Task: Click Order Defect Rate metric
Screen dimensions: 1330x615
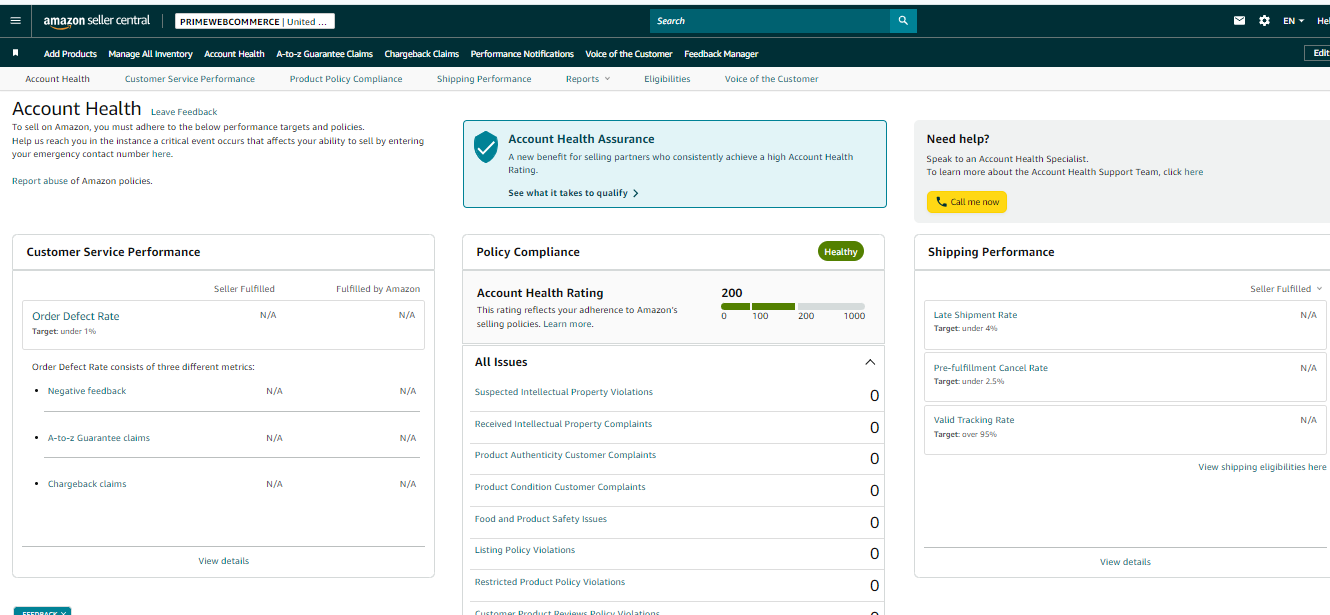Action: 76,316
